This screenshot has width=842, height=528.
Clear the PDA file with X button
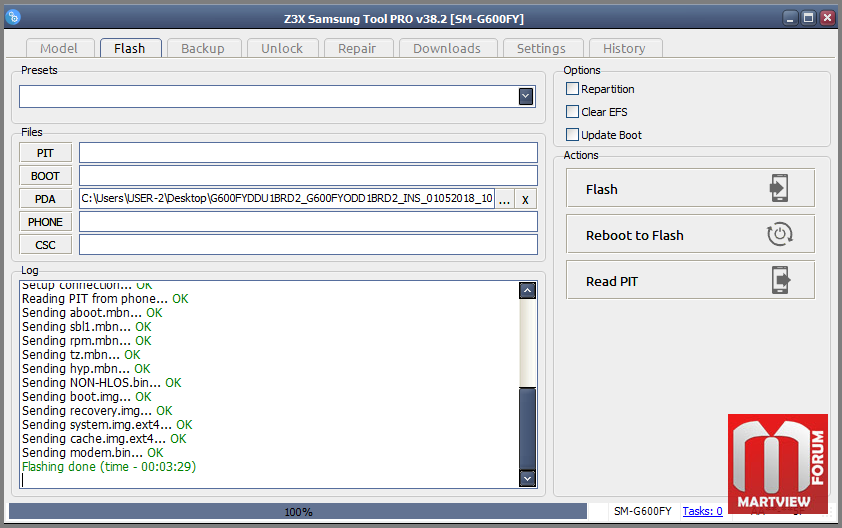click(x=525, y=199)
